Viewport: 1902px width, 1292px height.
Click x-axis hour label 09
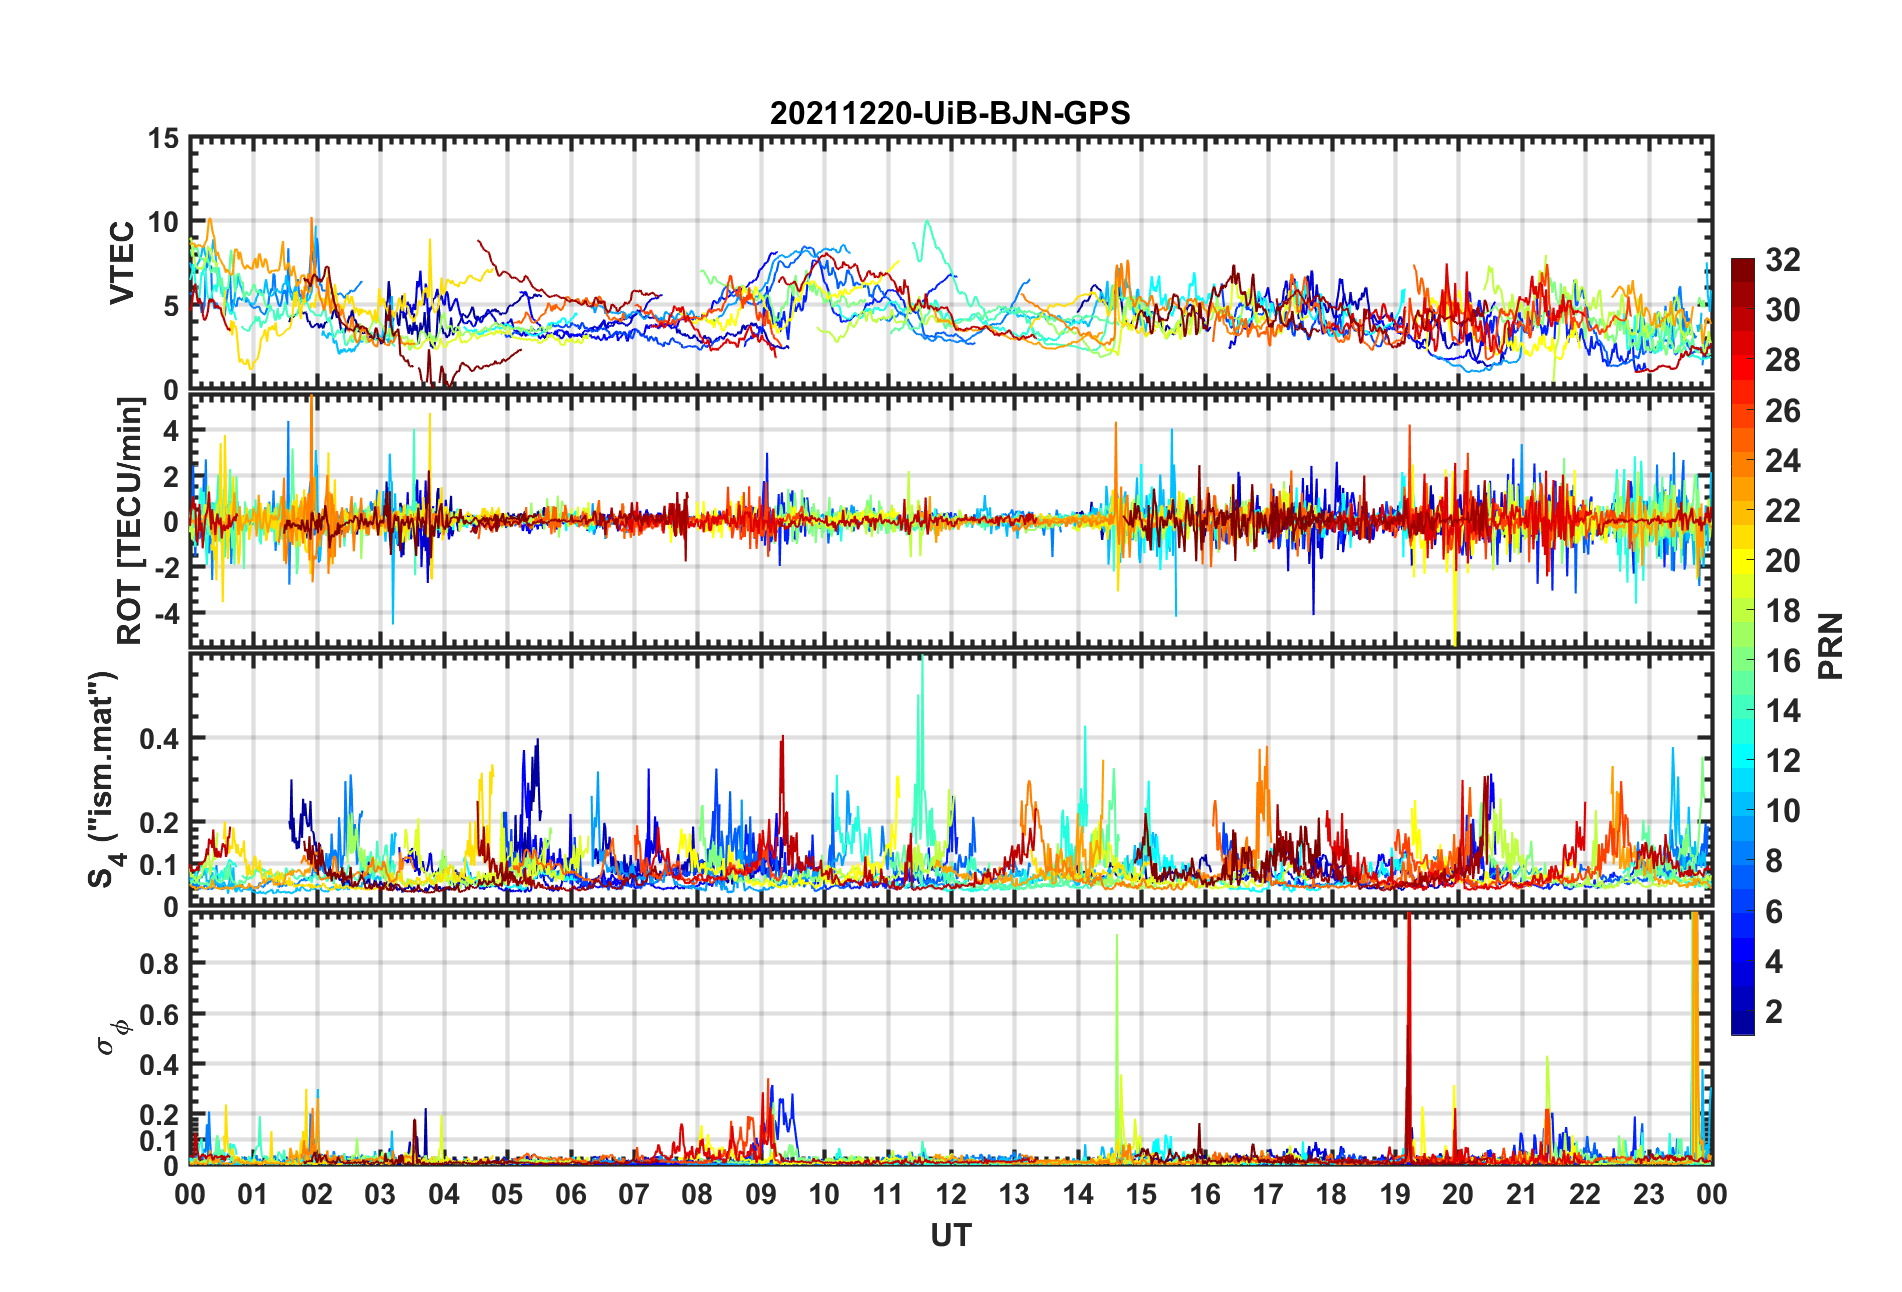coord(761,1194)
